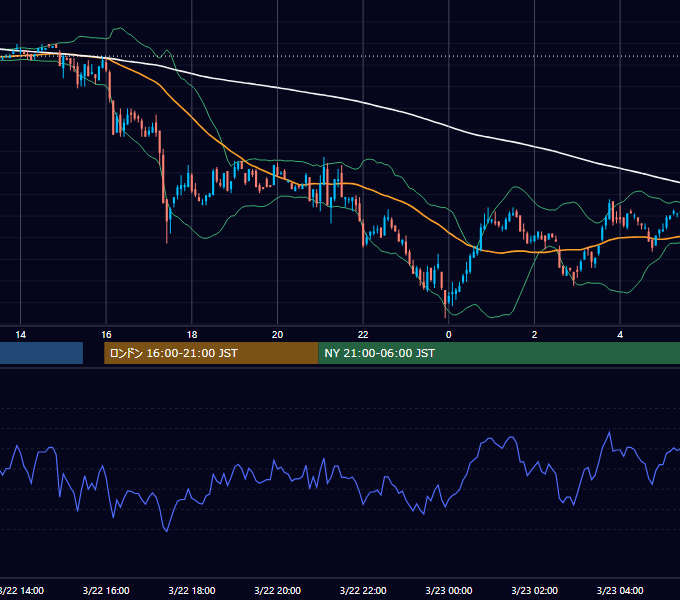Click the 3/22 18:00 time label
This screenshot has width=680, height=600.
pos(192,590)
